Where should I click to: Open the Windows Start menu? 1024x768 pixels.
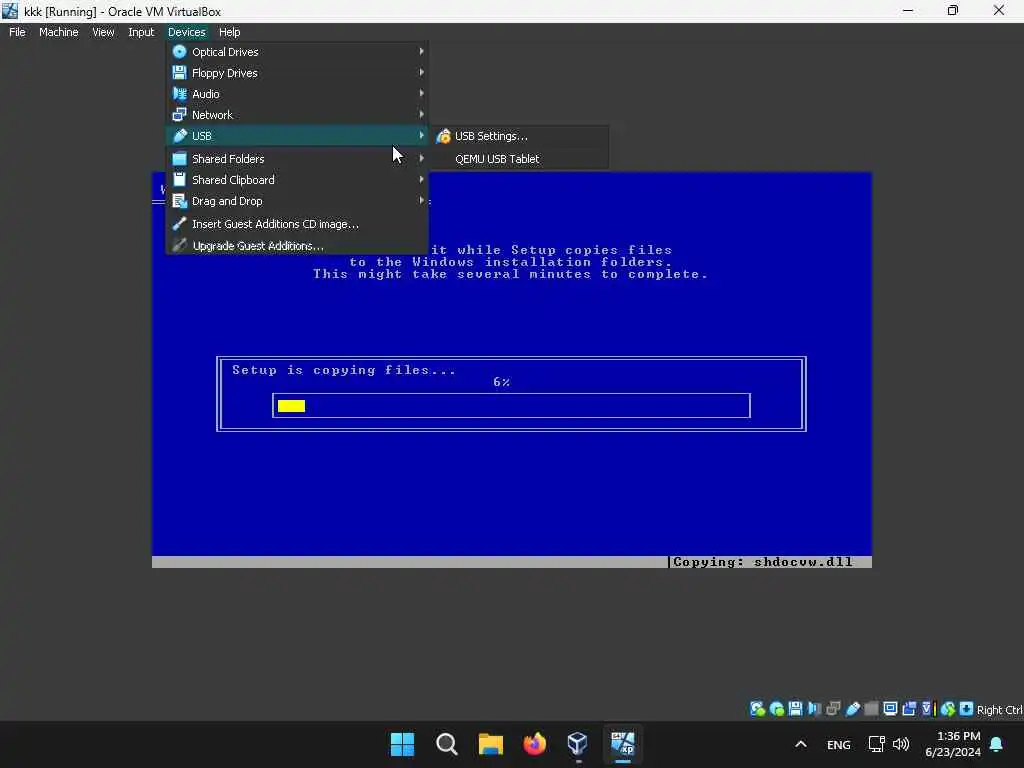tap(402, 744)
